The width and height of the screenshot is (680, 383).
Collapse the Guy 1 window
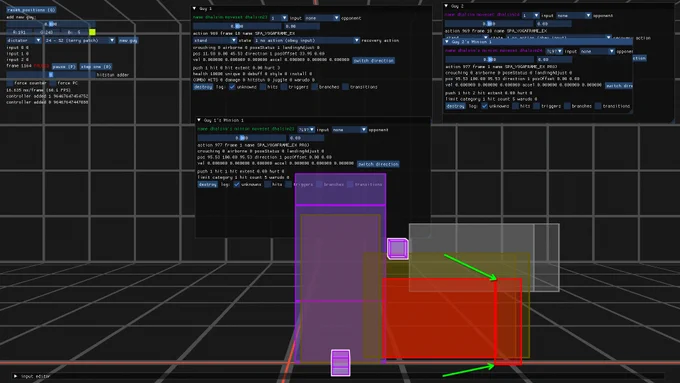(194, 9)
